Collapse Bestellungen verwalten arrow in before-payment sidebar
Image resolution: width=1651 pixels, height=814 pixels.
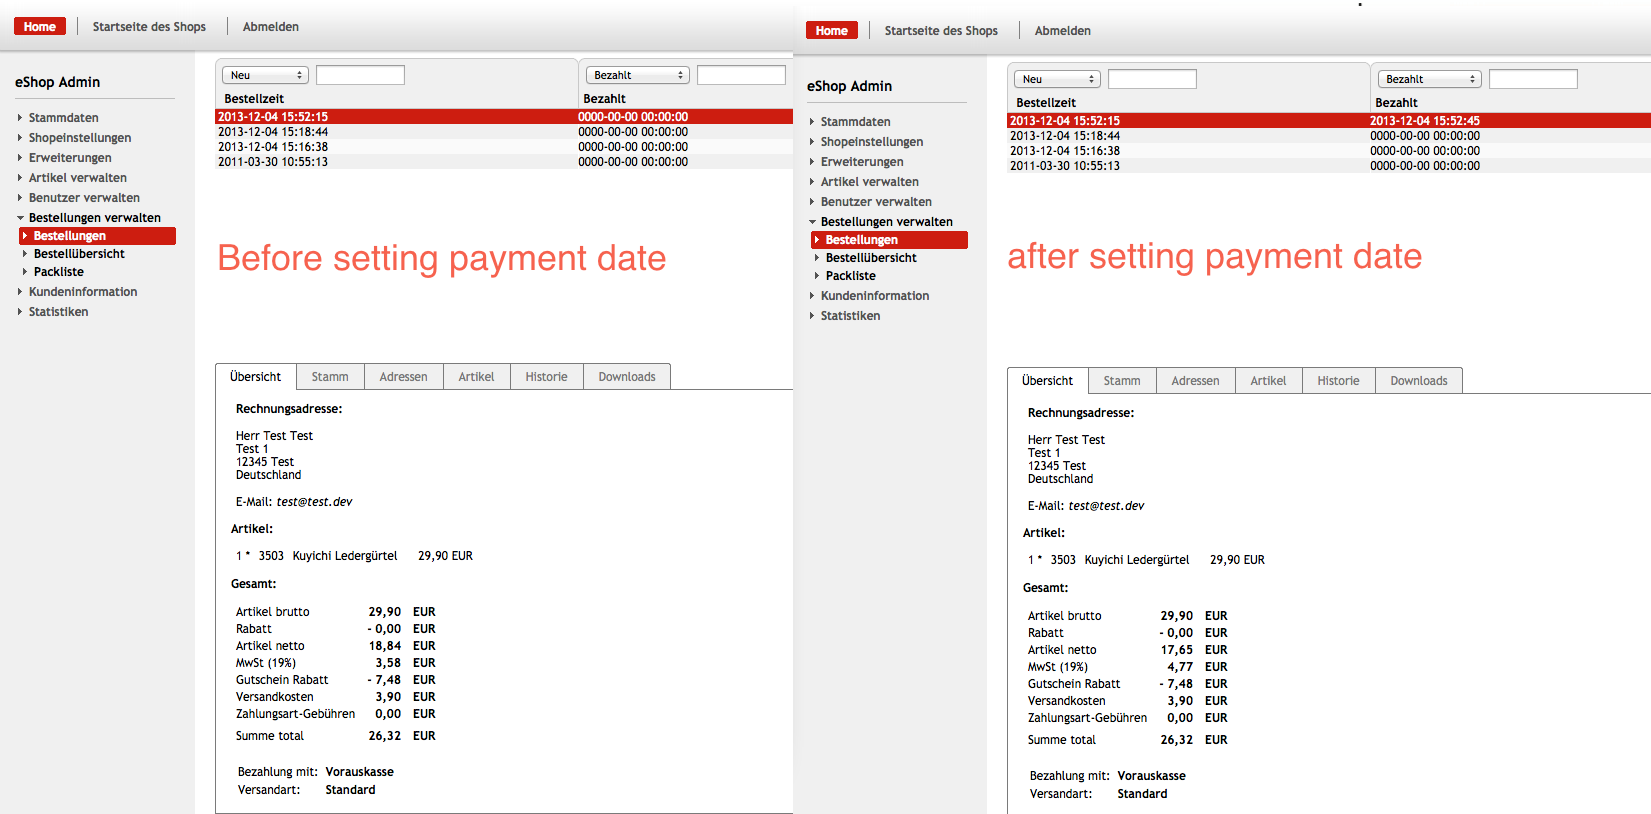tap(20, 218)
